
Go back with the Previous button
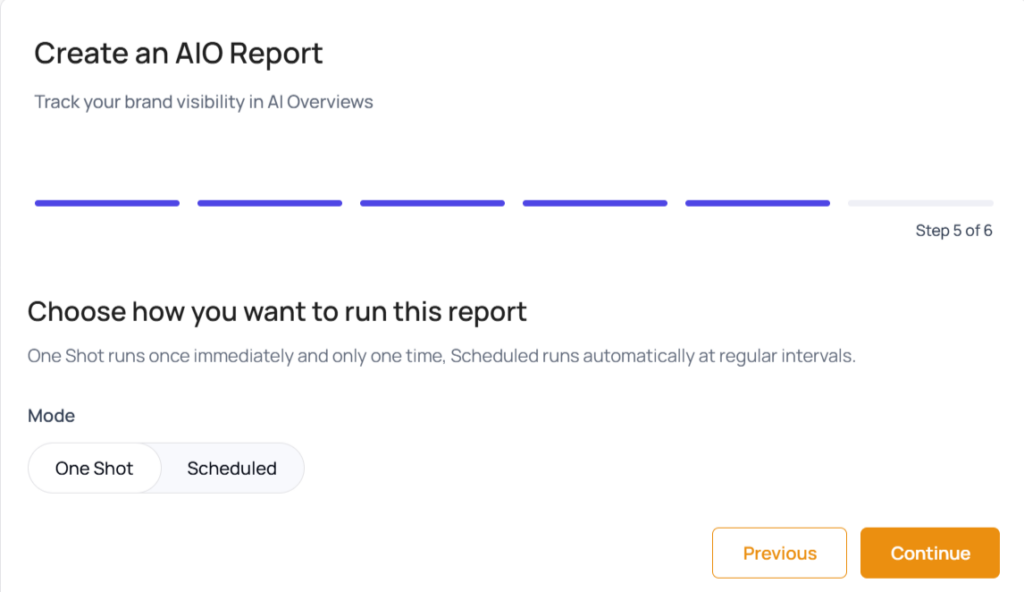pos(779,553)
